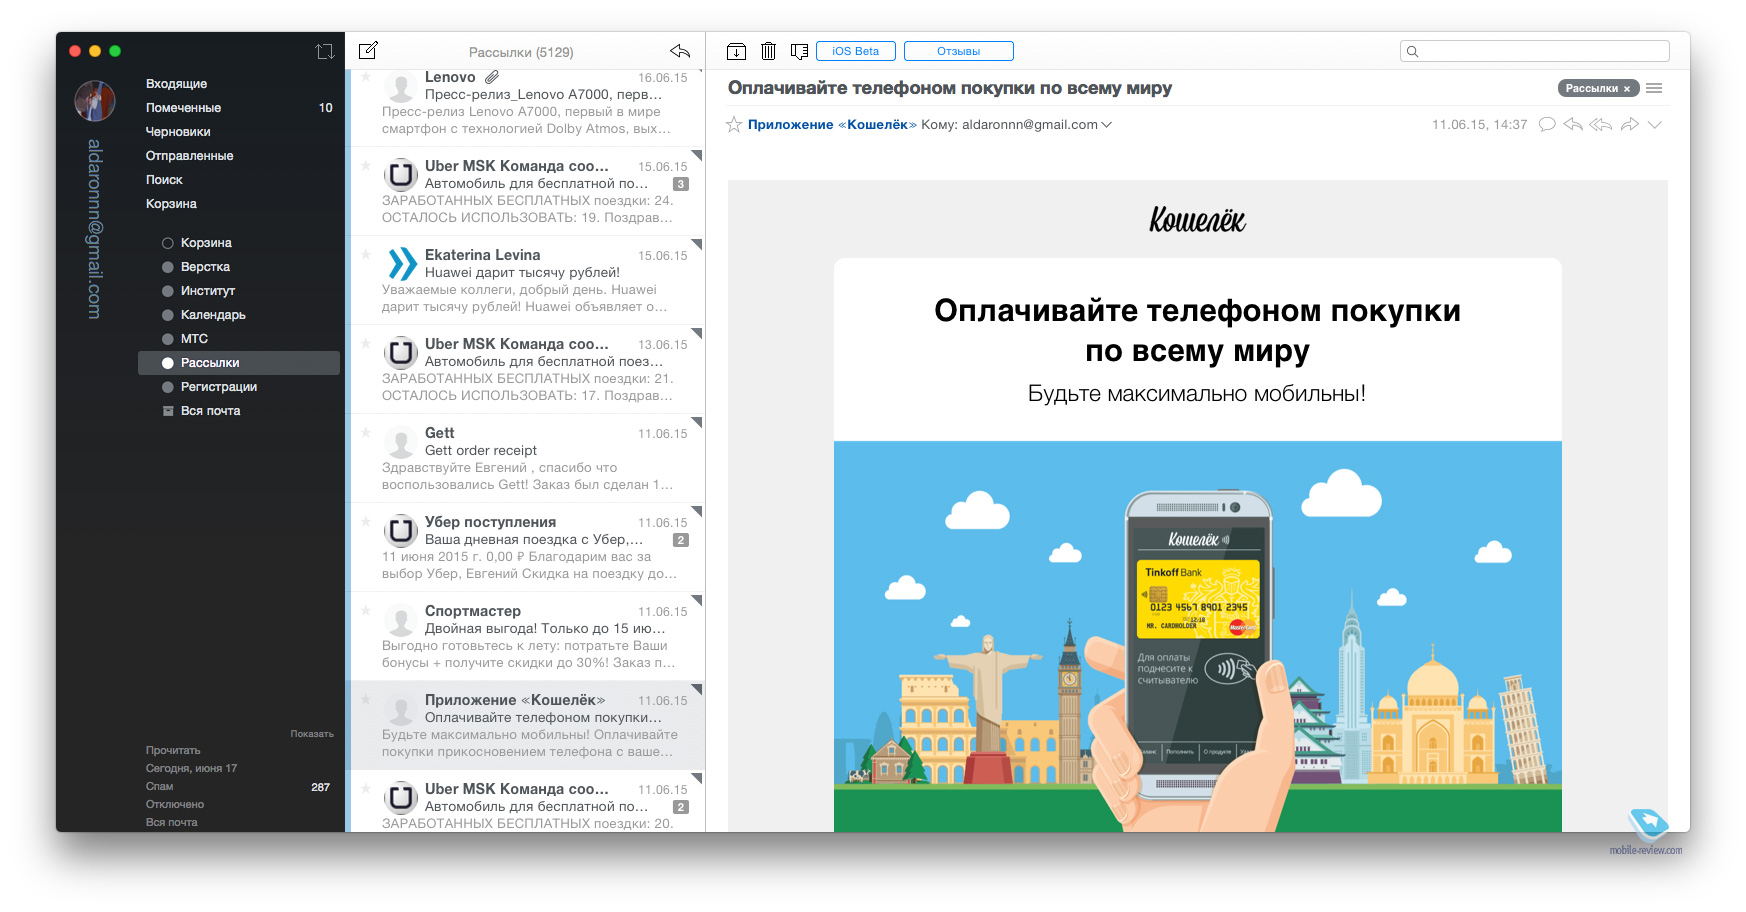This screenshot has height=912, width=1746.
Task: Click the speech bubble icon next to 14:37
Action: pos(1547,124)
